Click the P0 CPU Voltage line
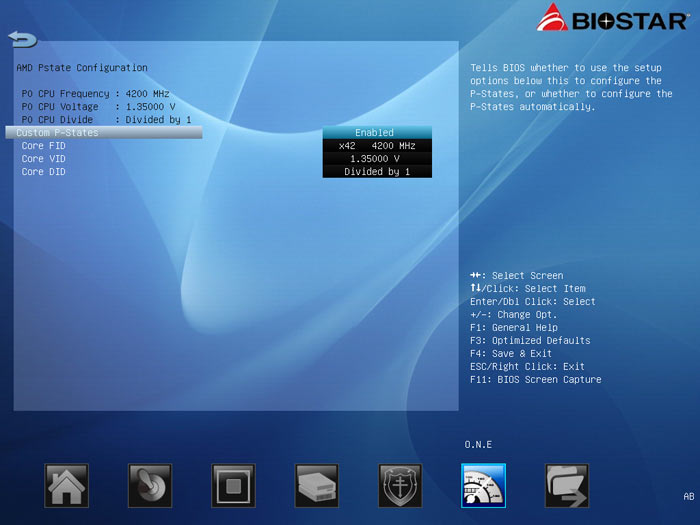The width and height of the screenshot is (700, 525). 98,107
